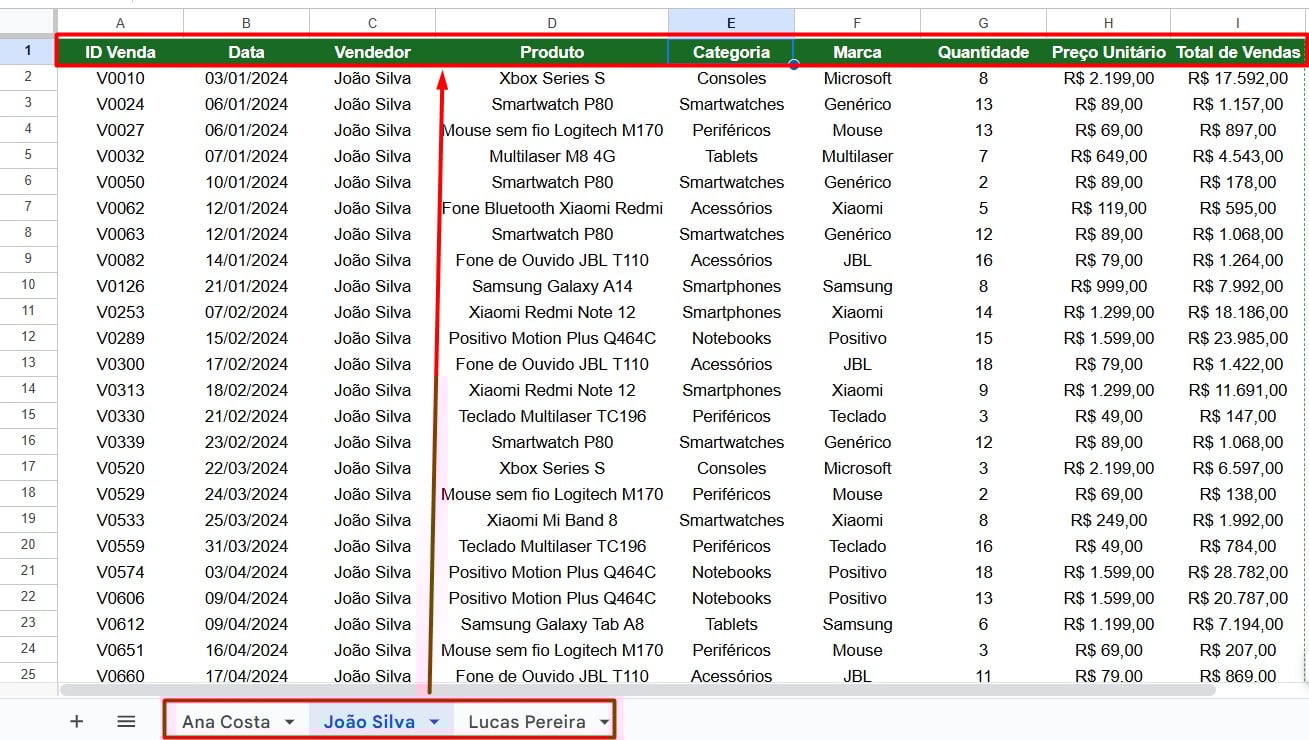Select the 'Consoles' cell in row 2

[x=731, y=78]
